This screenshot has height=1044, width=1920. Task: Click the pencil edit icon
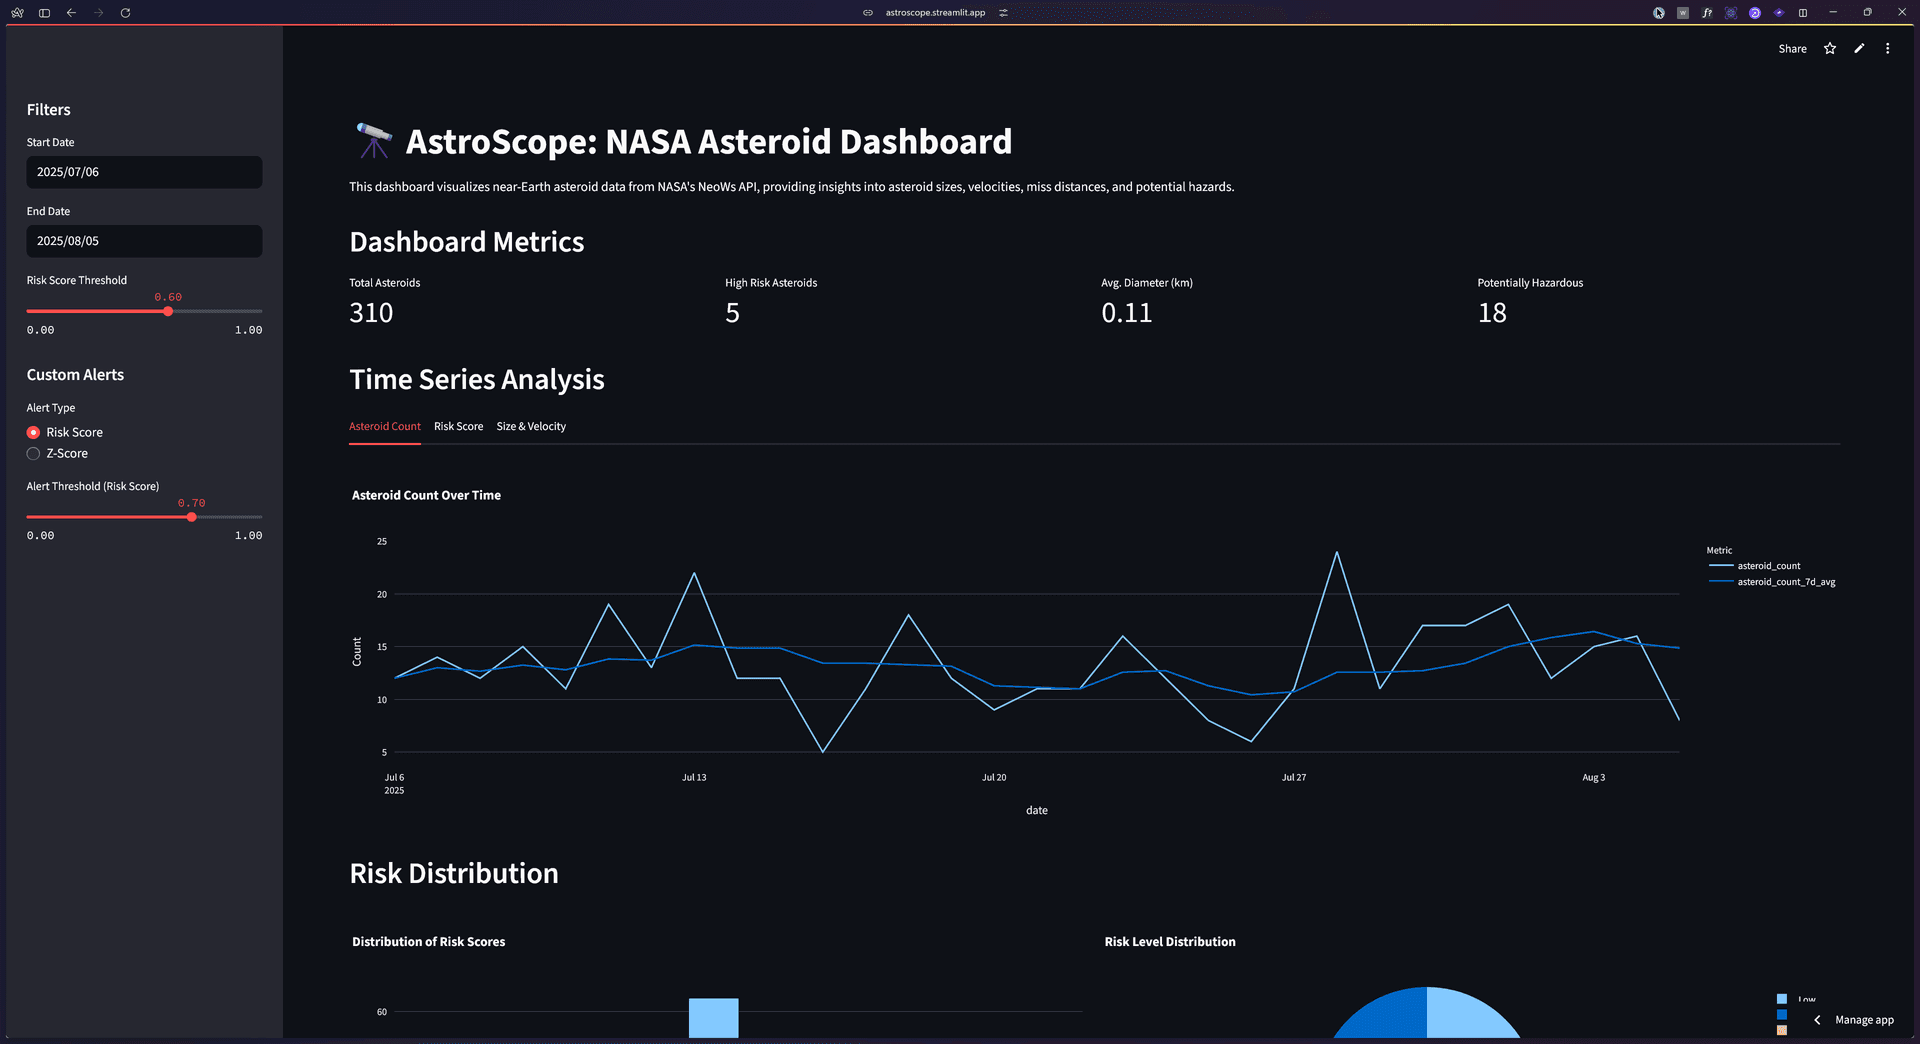pyautogui.click(x=1859, y=49)
